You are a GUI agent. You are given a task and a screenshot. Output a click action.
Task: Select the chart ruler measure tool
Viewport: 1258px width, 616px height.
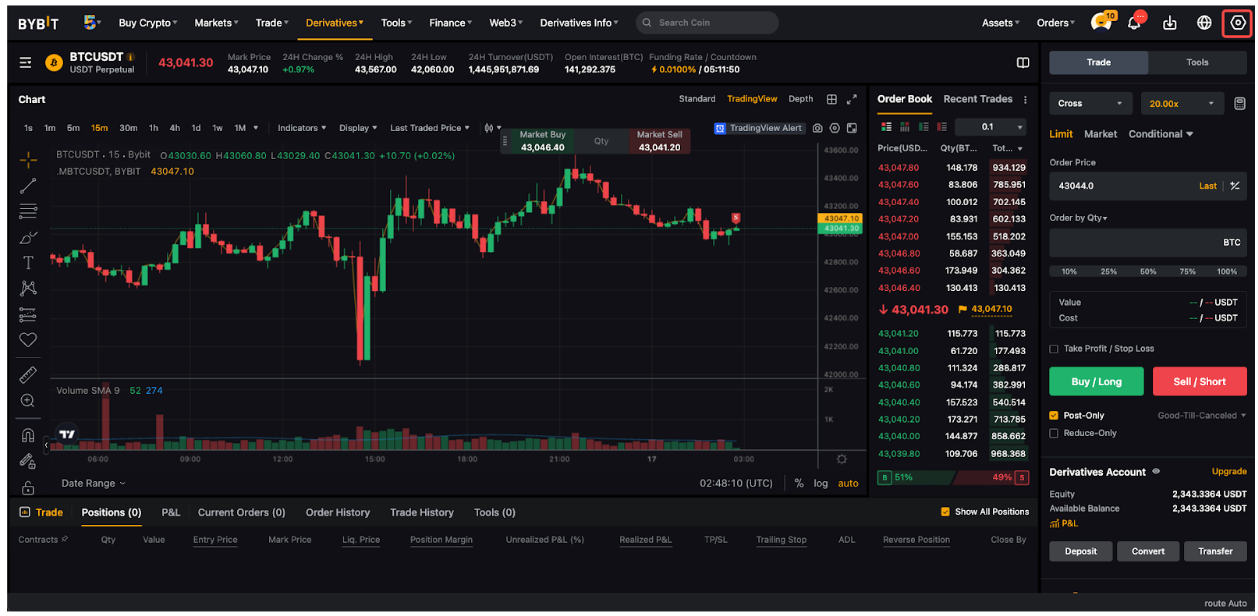pyautogui.click(x=28, y=374)
